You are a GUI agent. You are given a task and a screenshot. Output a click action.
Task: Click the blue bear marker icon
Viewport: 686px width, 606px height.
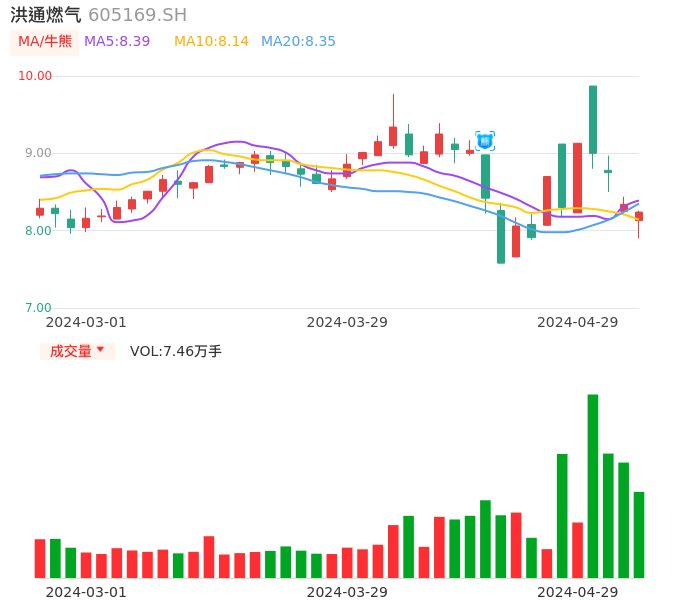click(485, 141)
